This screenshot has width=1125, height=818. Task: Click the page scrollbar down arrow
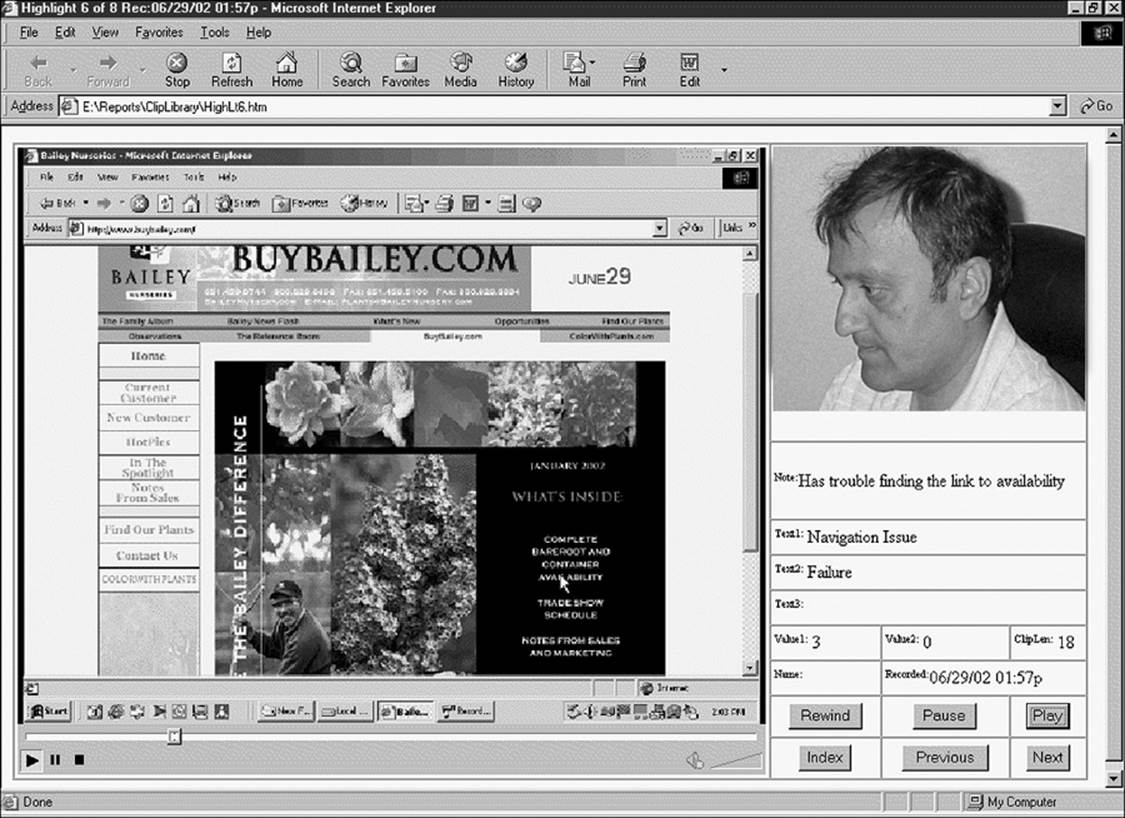click(1113, 779)
